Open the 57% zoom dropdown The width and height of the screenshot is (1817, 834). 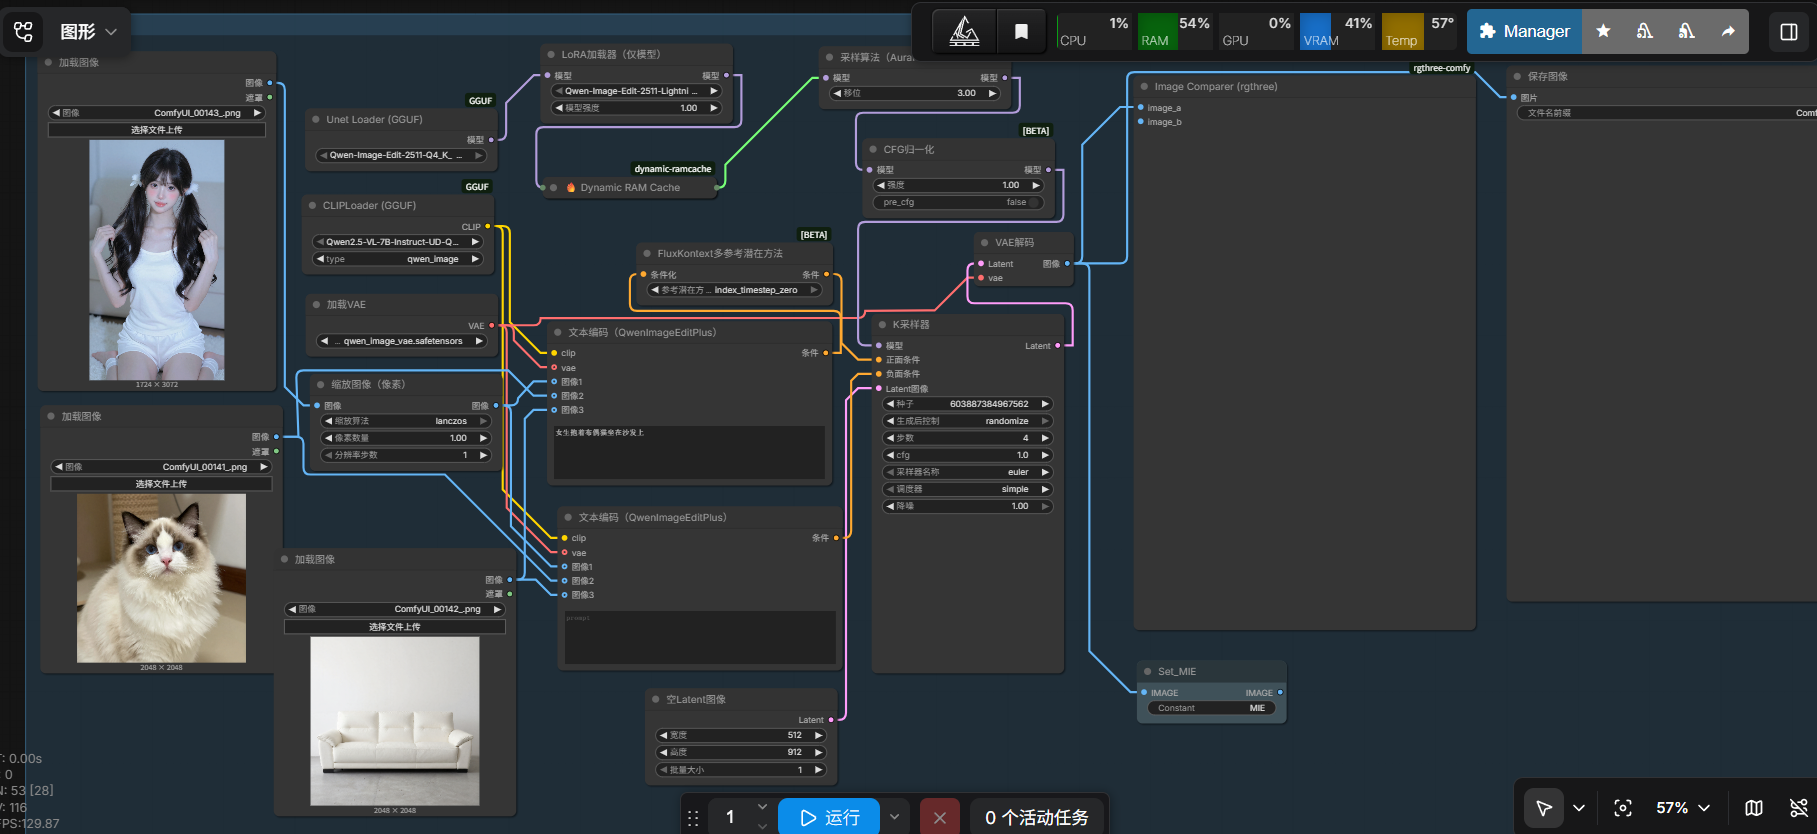point(1683,808)
